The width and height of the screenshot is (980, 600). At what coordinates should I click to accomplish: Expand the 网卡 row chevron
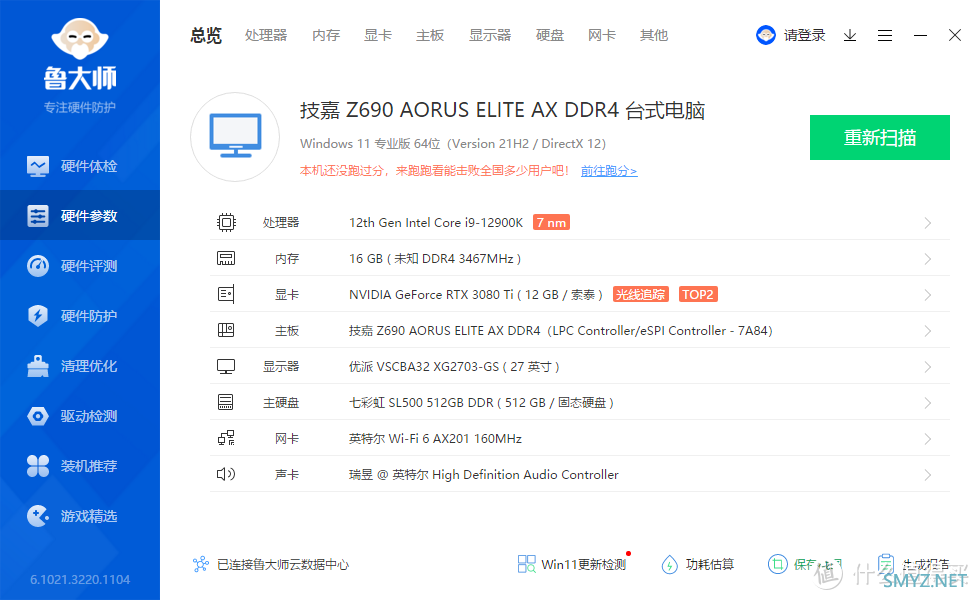(928, 439)
